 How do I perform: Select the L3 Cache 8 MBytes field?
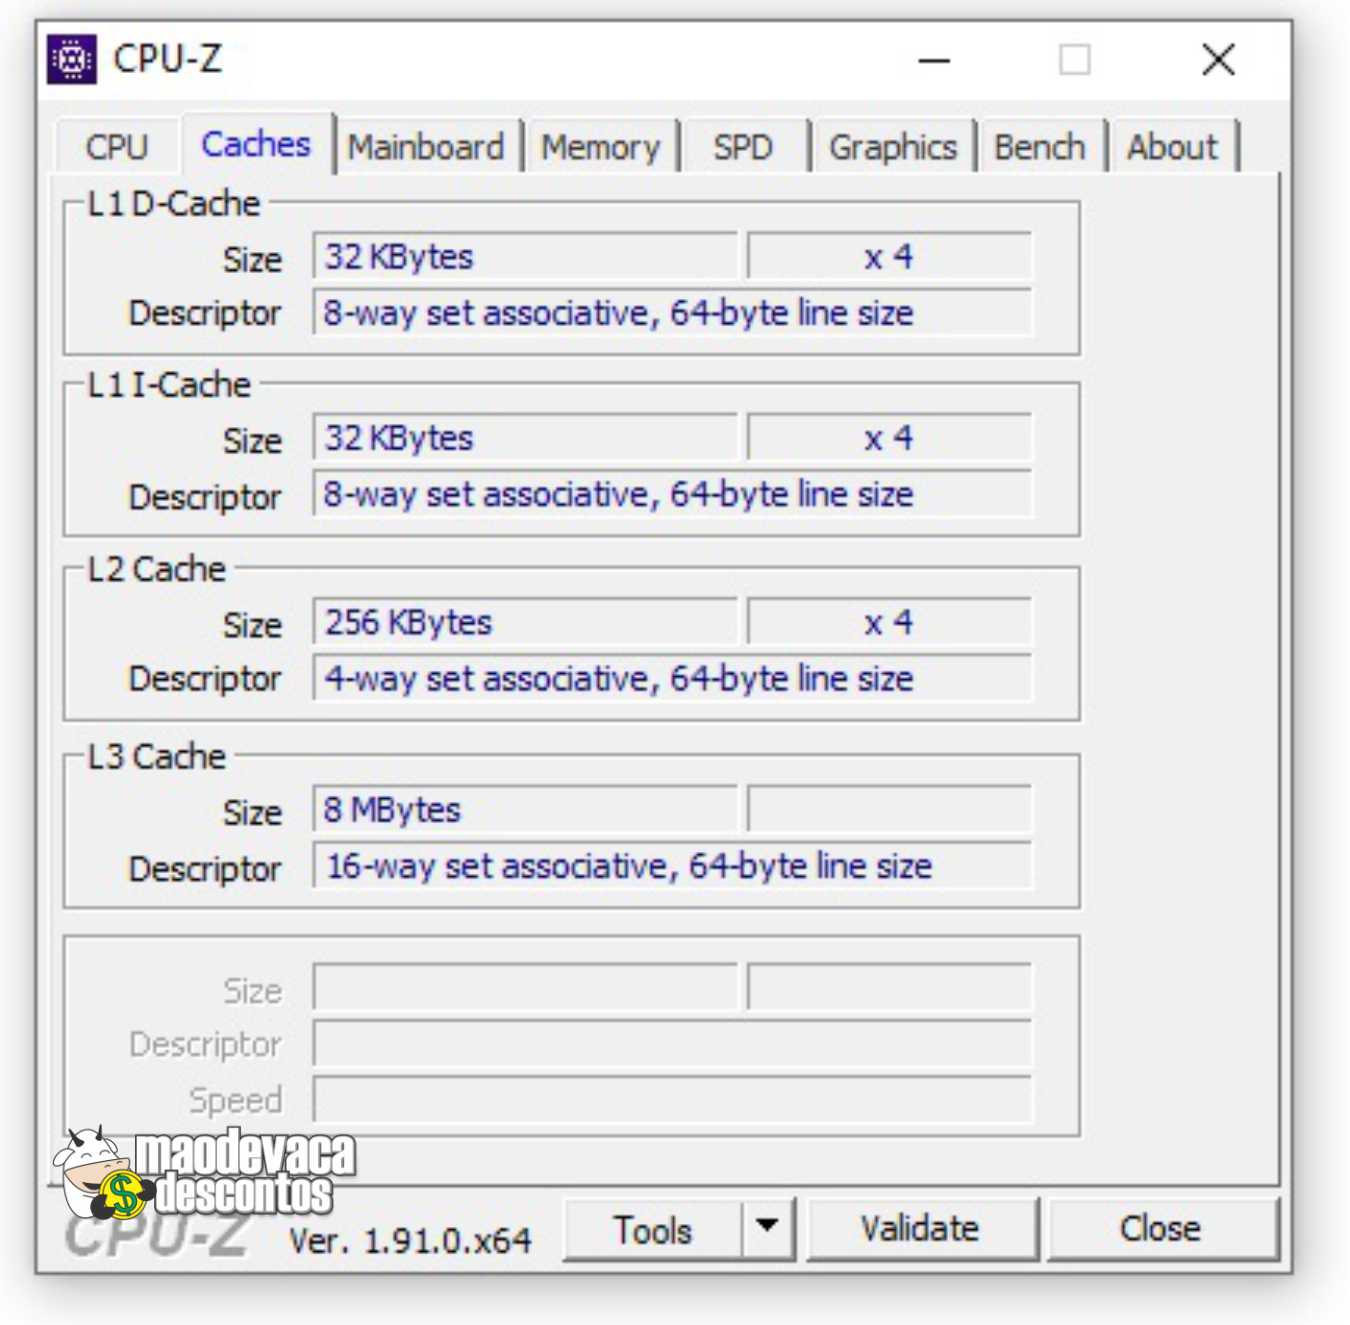point(525,810)
